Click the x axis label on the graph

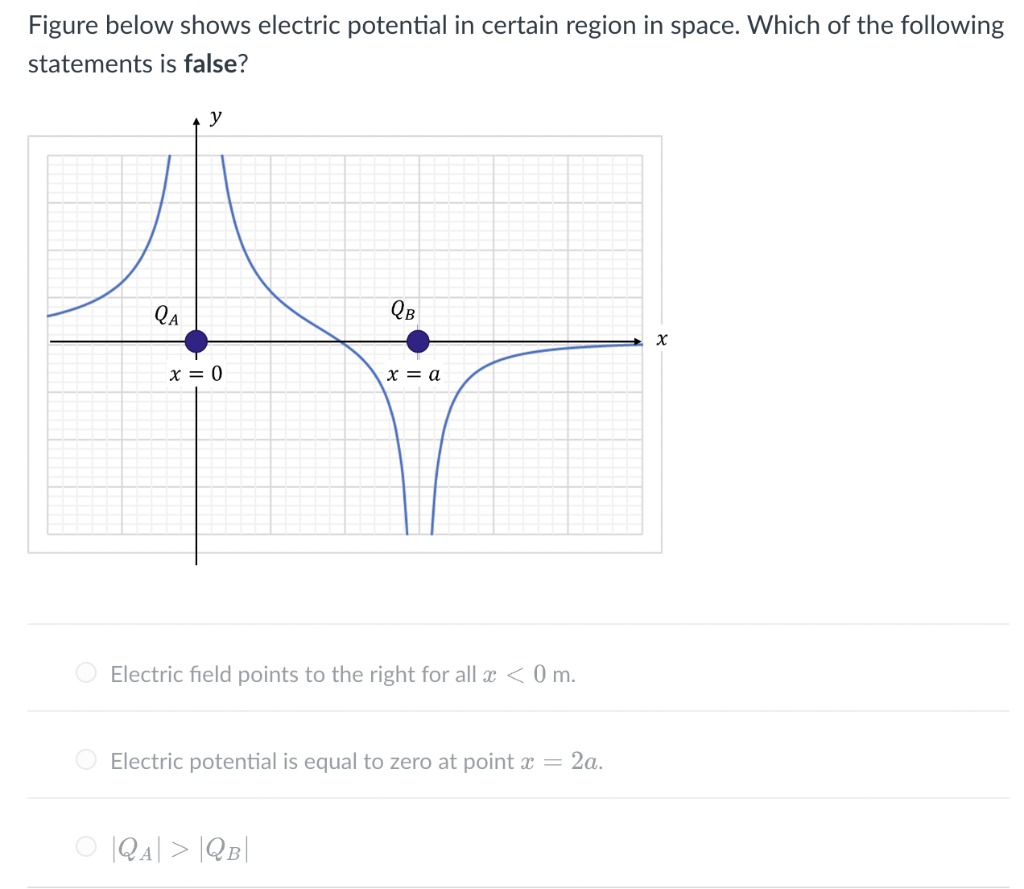660,340
